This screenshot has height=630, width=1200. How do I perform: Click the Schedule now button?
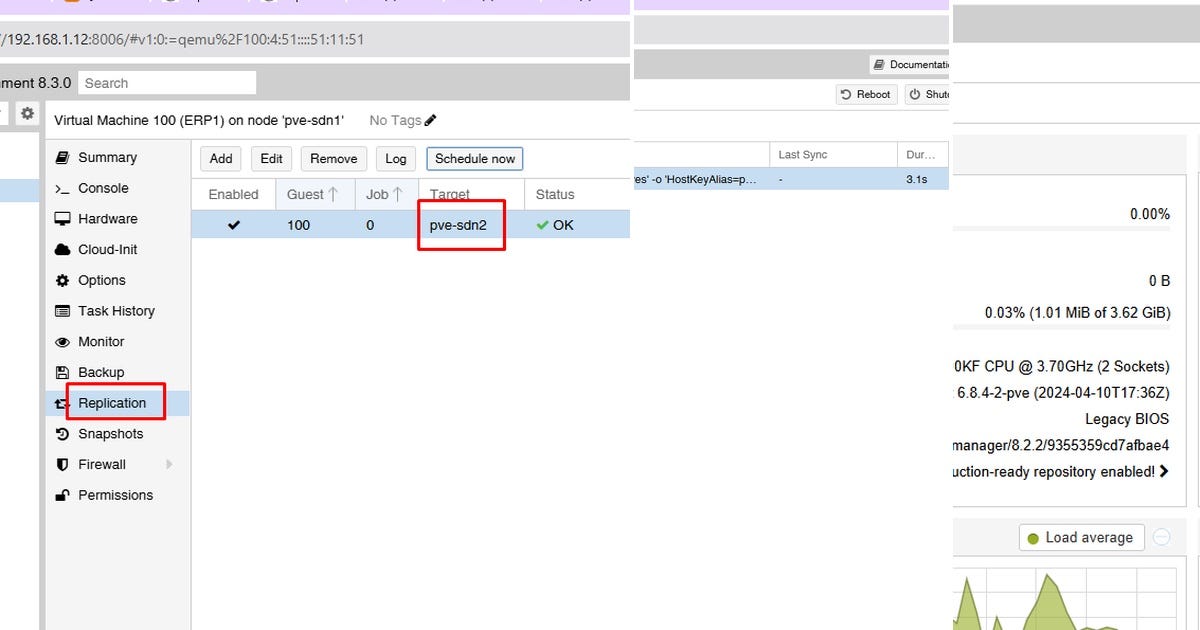coord(474,158)
